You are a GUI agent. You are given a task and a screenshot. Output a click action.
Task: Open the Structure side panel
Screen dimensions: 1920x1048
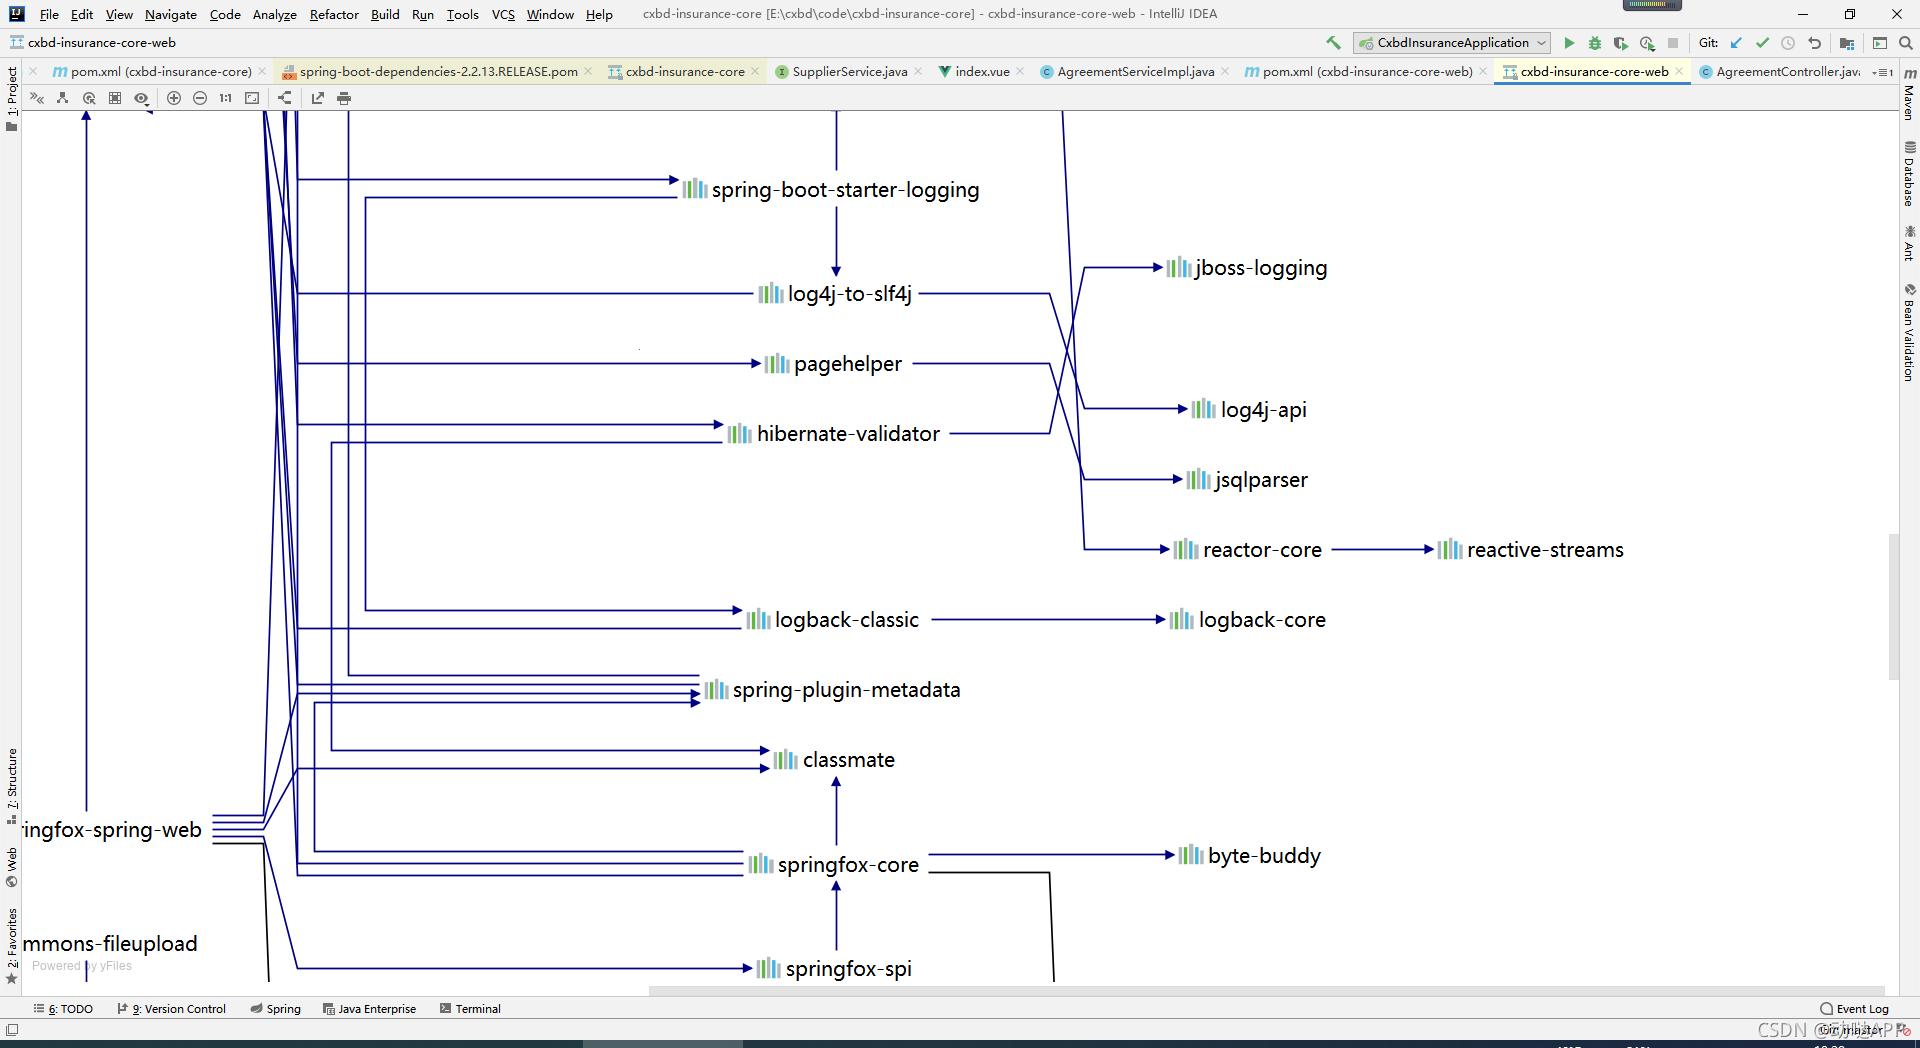[12, 785]
